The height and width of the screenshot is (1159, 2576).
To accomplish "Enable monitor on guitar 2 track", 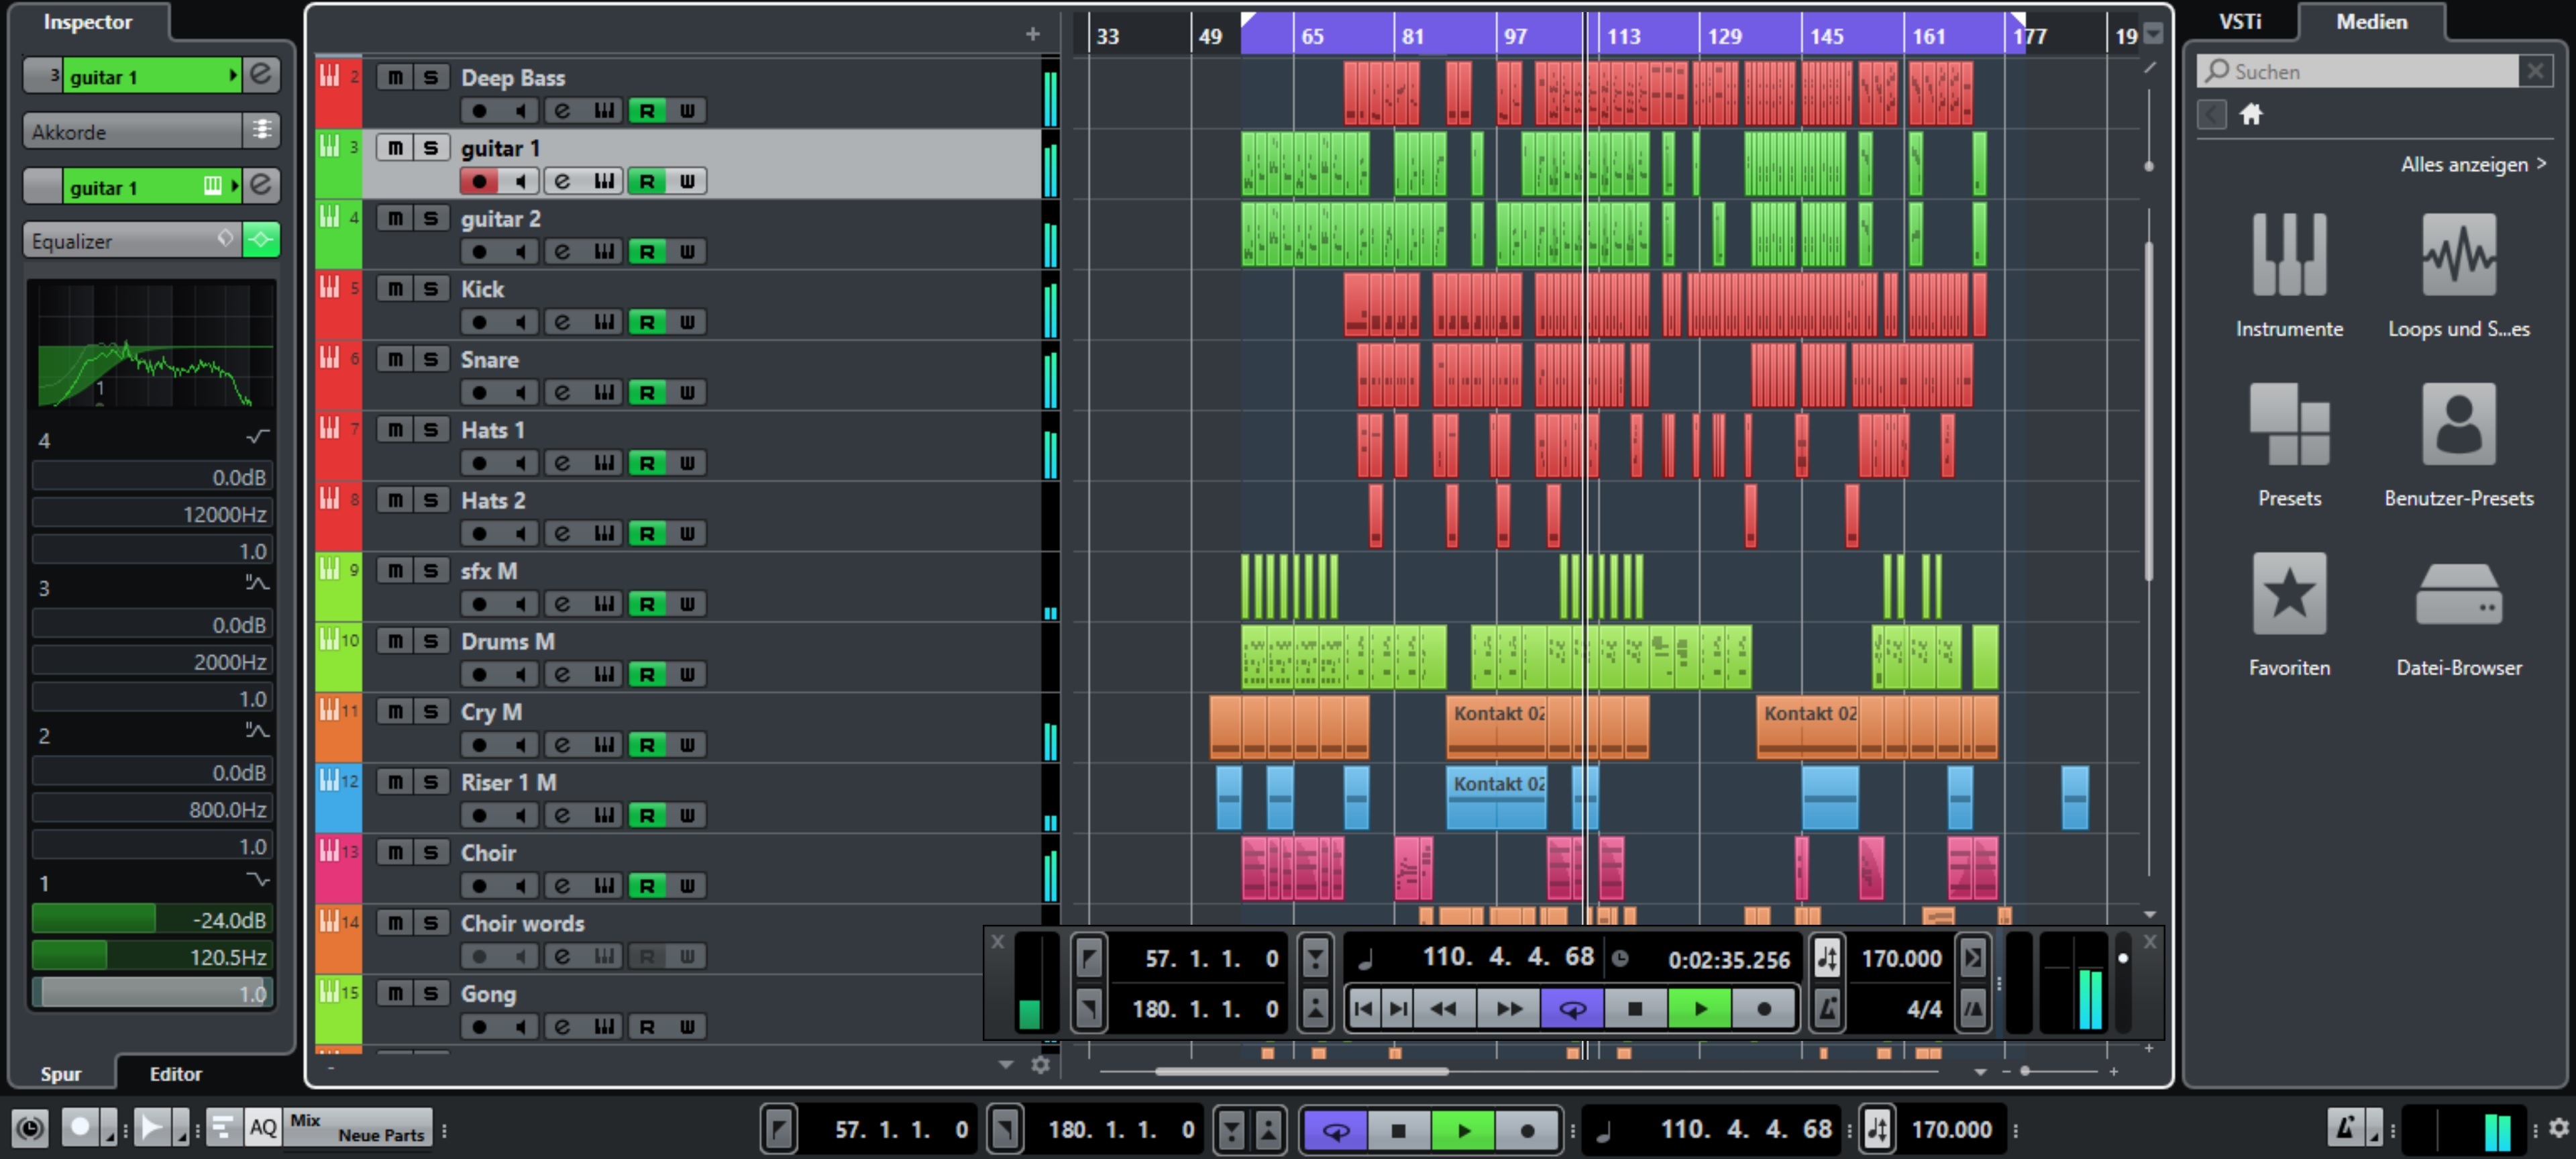I will (x=521, y=252).
